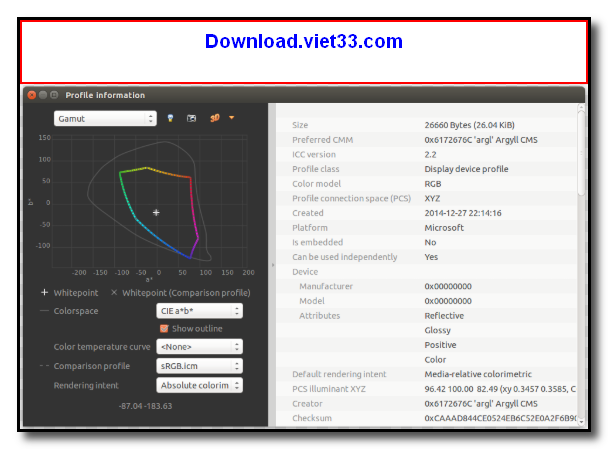This screenshot has width=608, height=449.
Task: Select the Created date 2014-12-27 22:14:16
Action: click(463, 213)
